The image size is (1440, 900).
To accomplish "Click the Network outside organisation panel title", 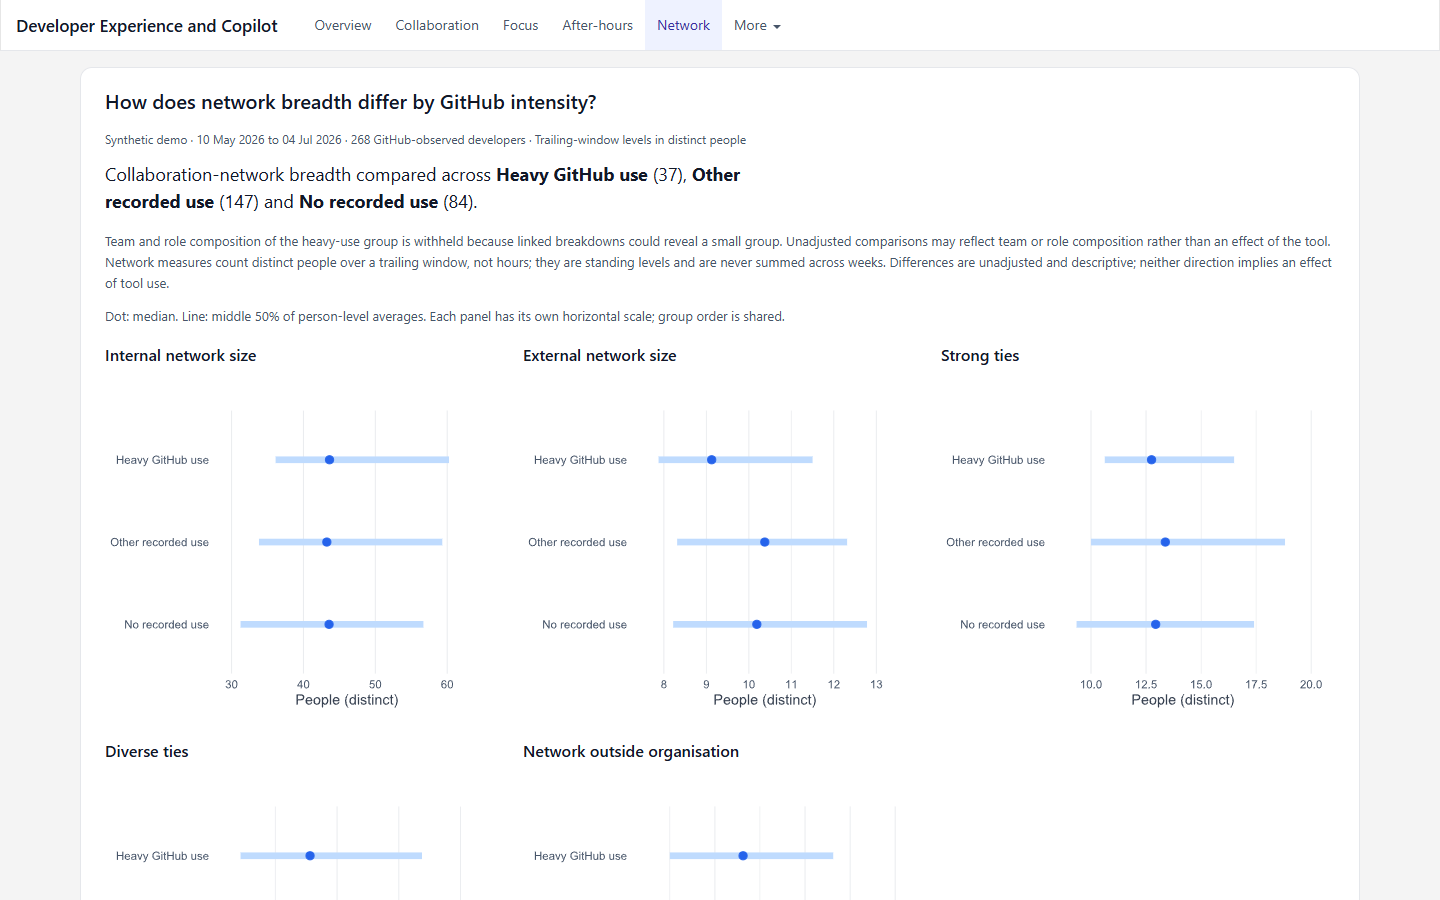I will pyautogui.click(x=631, y=752).
